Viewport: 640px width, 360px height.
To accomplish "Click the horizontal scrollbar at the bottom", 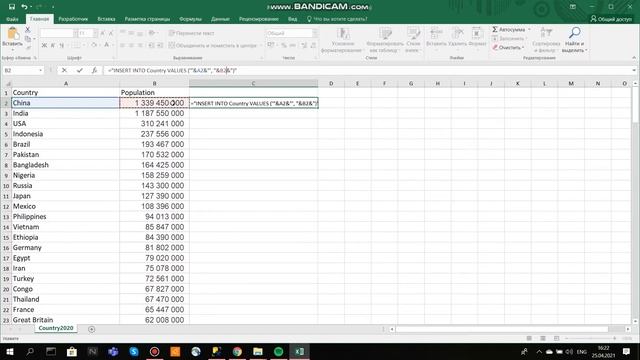I will 502,329.
